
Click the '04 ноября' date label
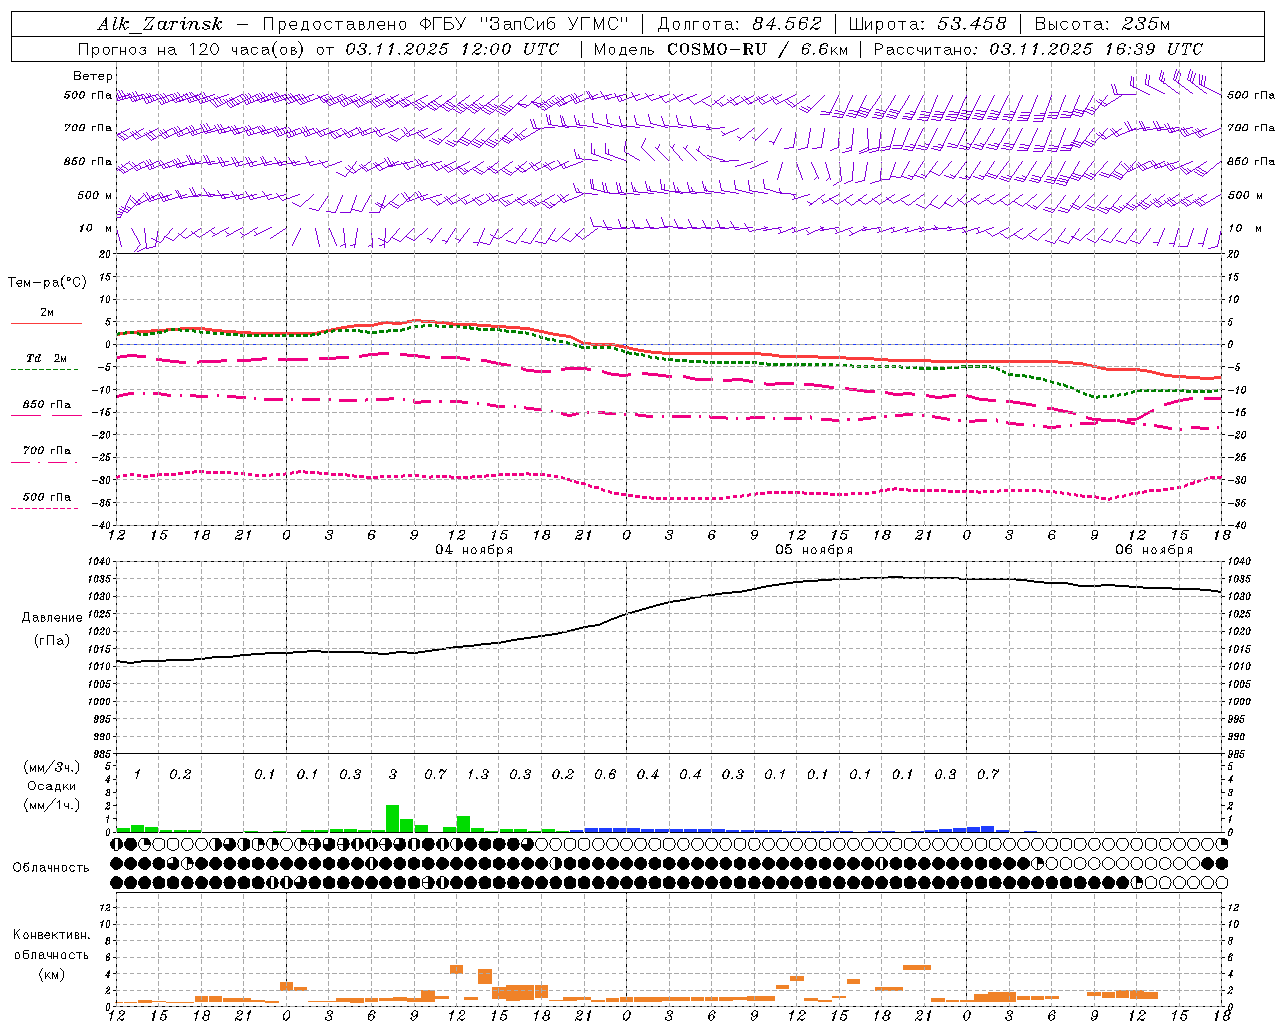point(474,550)
